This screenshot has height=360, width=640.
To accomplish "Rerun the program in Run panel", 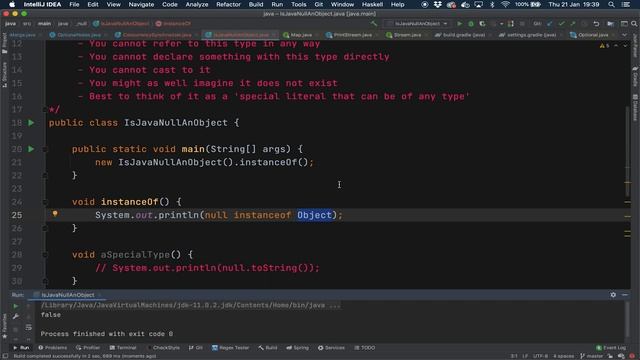I will 16,306.
